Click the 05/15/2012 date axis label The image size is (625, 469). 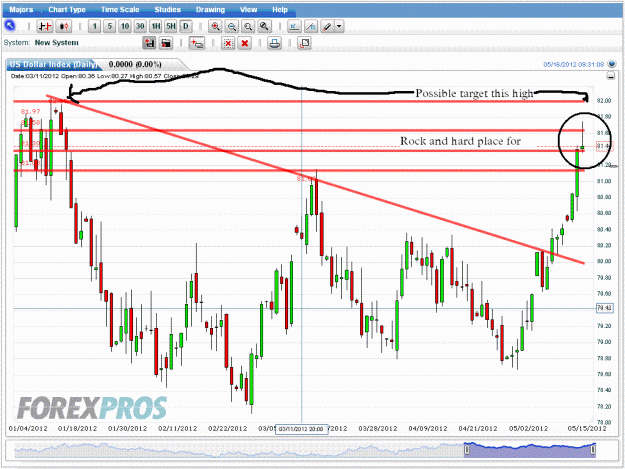click(587, 429)
